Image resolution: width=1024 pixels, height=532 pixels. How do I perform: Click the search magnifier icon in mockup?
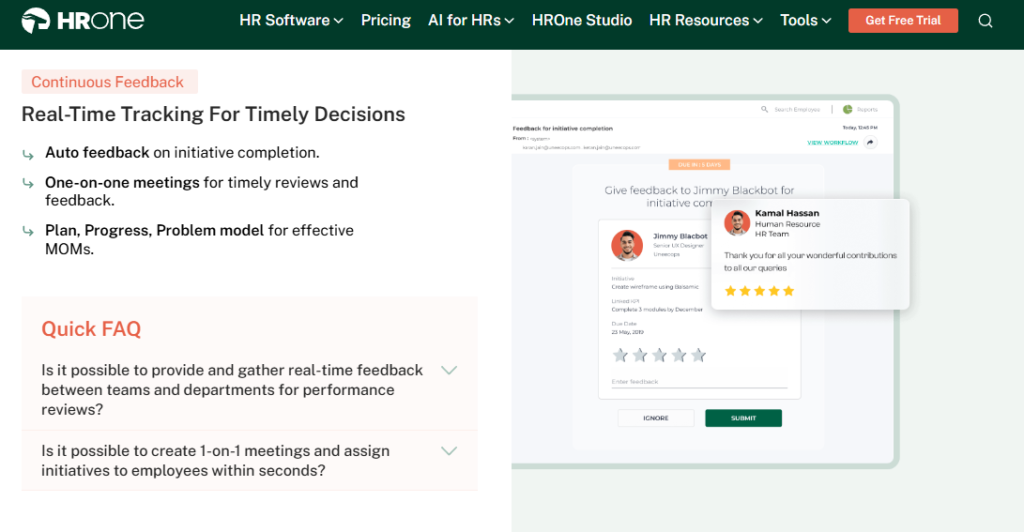point(764,109)
